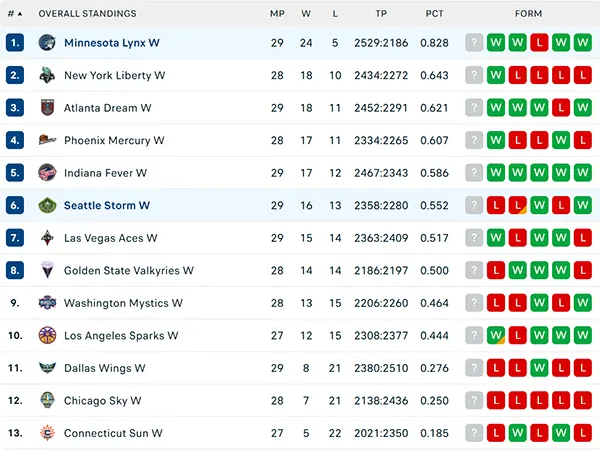
Task: Click Connecticut Sun upcoming match question-mark icon
Action: tap(474, 433)
